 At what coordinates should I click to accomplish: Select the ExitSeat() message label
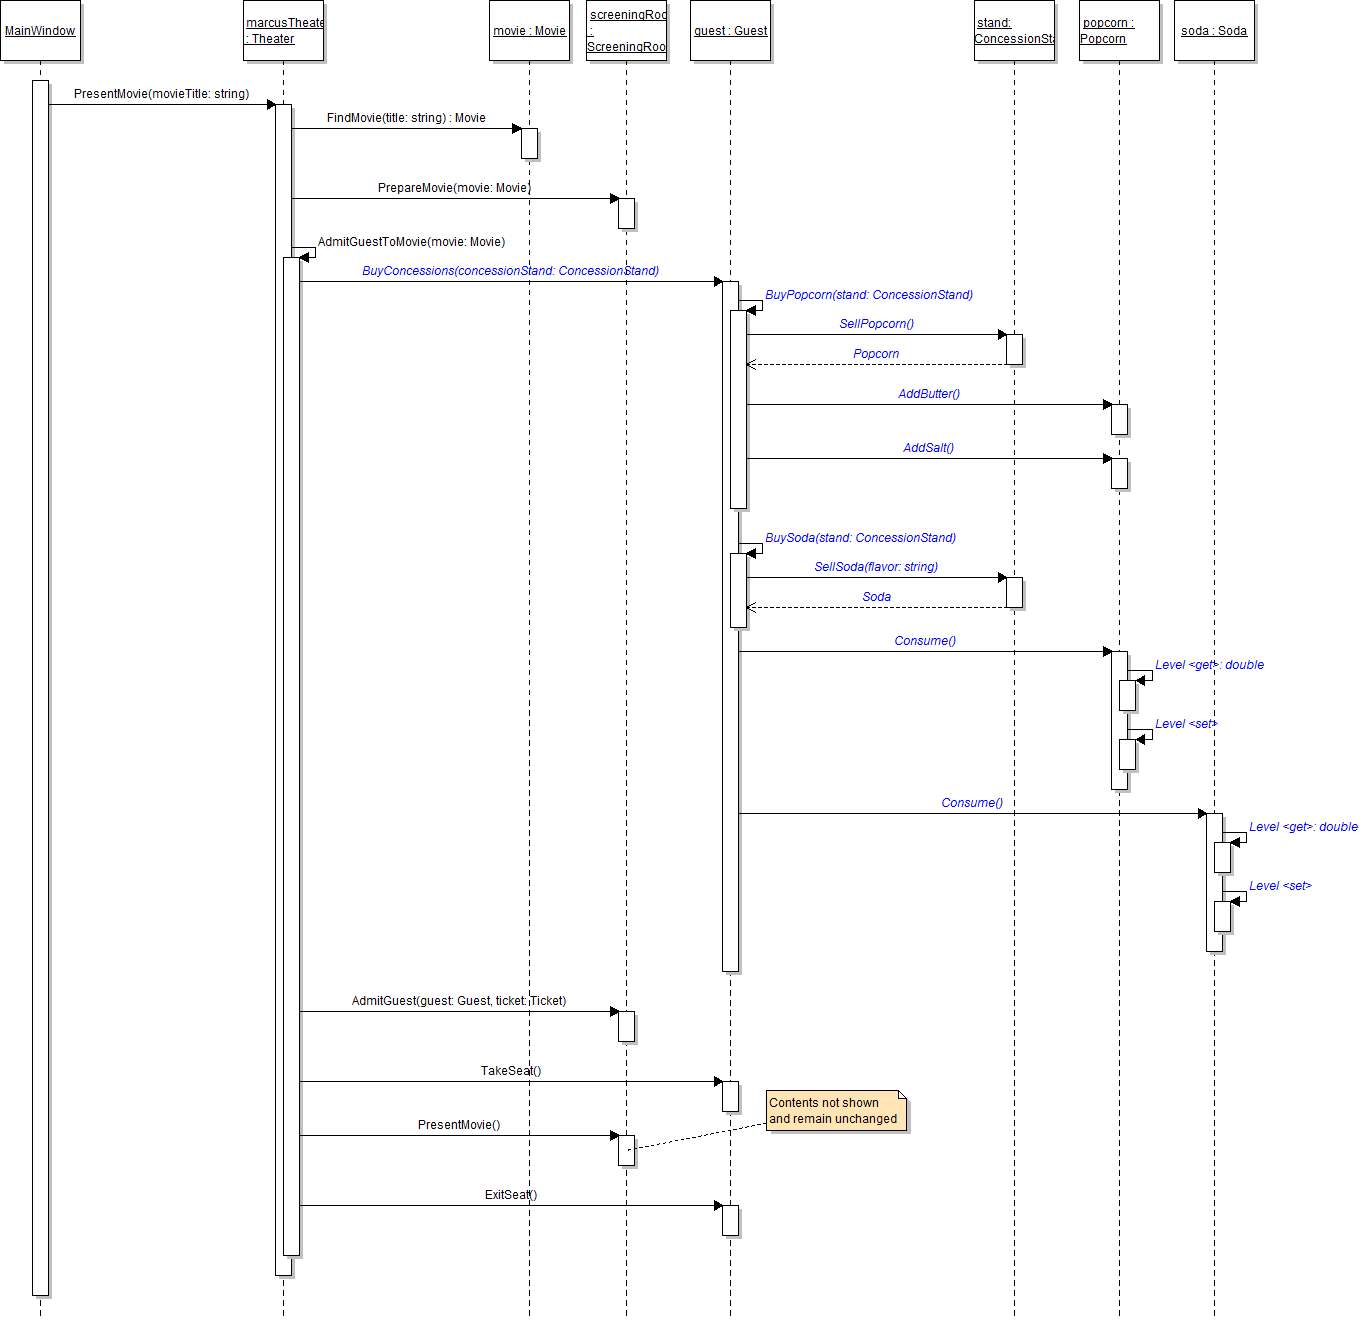pos(510,1195)
